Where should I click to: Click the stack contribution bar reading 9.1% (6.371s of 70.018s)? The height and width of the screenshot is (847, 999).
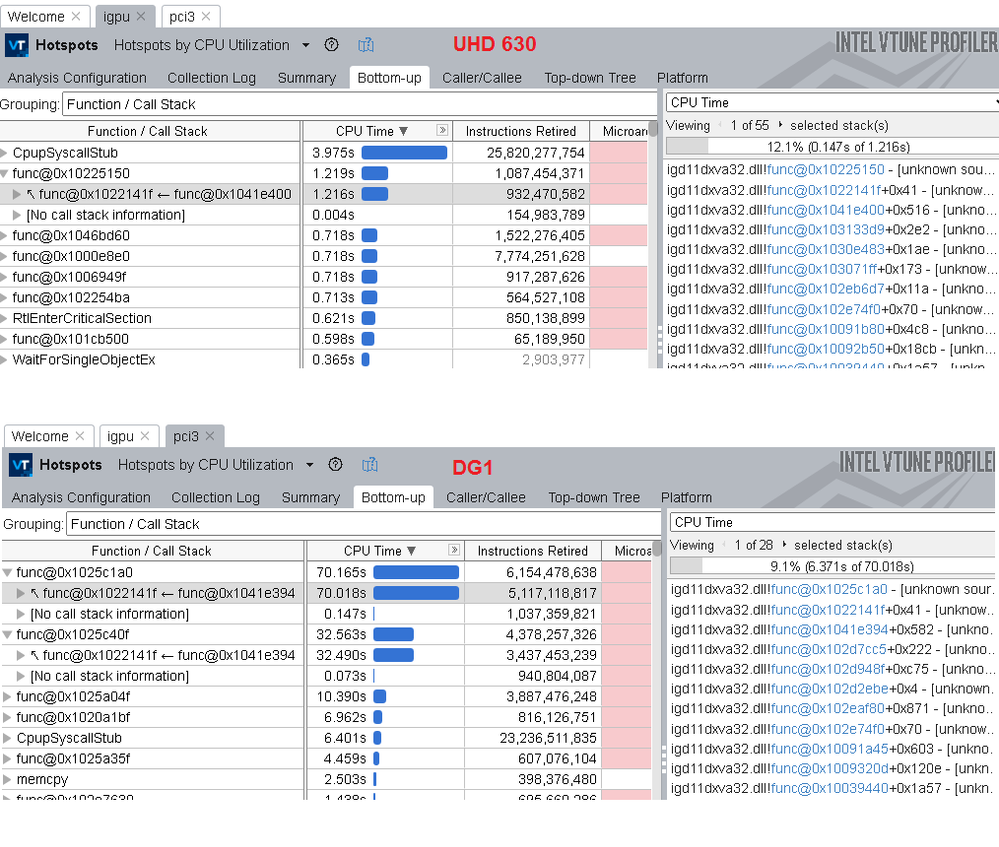click(833, 567)
